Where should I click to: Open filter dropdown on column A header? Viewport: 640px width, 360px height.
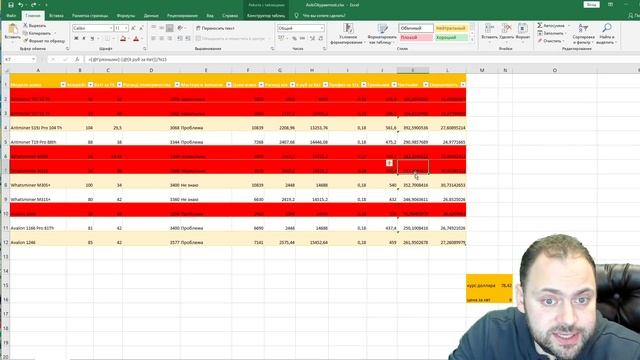click(63, 84)
